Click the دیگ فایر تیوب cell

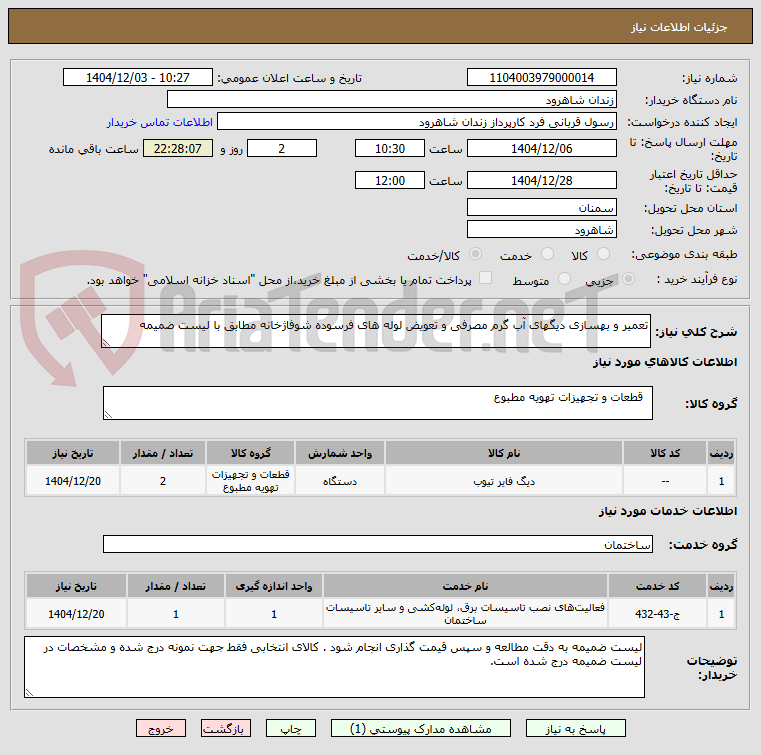[504, 481]
